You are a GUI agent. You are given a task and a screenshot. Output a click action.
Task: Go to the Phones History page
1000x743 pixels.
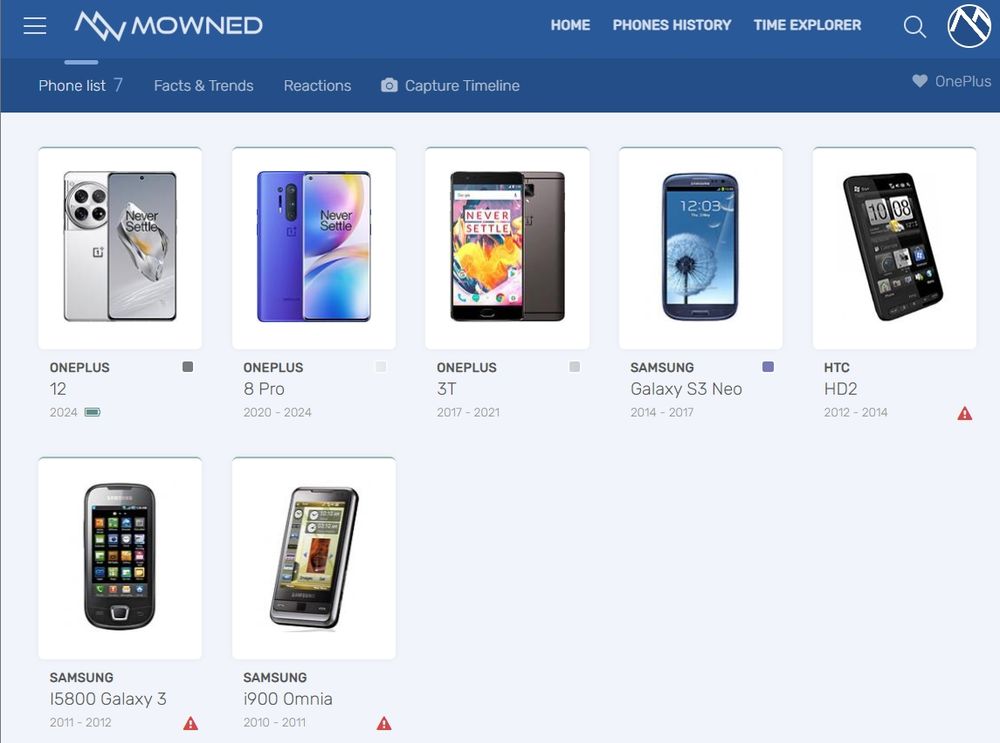coord(672,25)
